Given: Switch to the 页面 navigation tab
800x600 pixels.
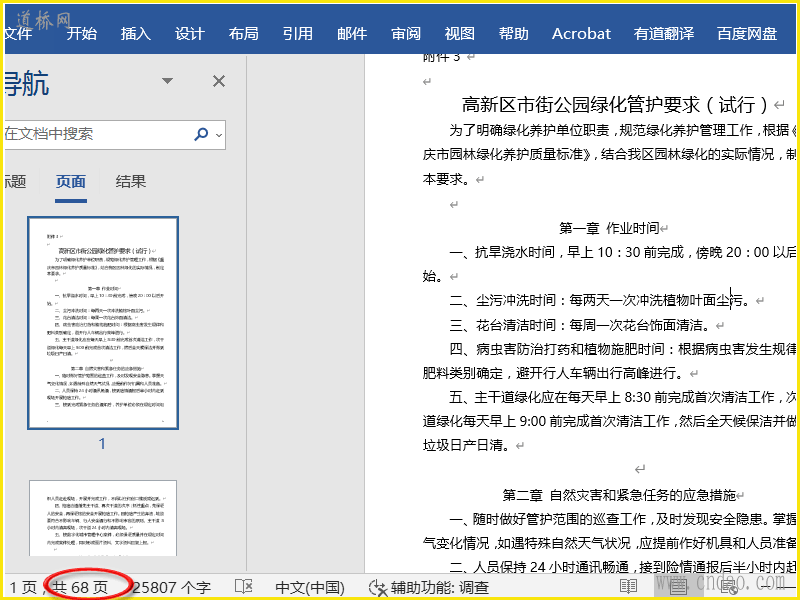Looking at the screenshot, I should pyautogui.click(x=71, y=182).
